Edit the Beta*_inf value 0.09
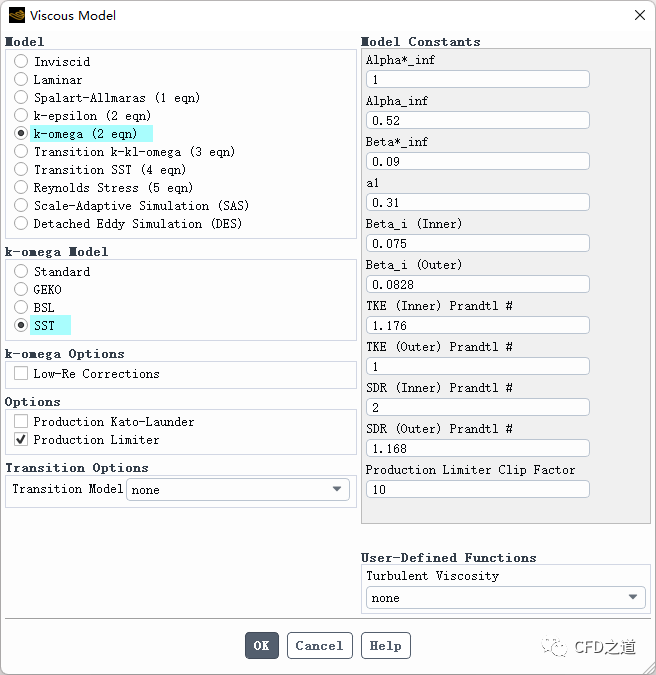This screenshot has width=656, height=675. point(477,161)
